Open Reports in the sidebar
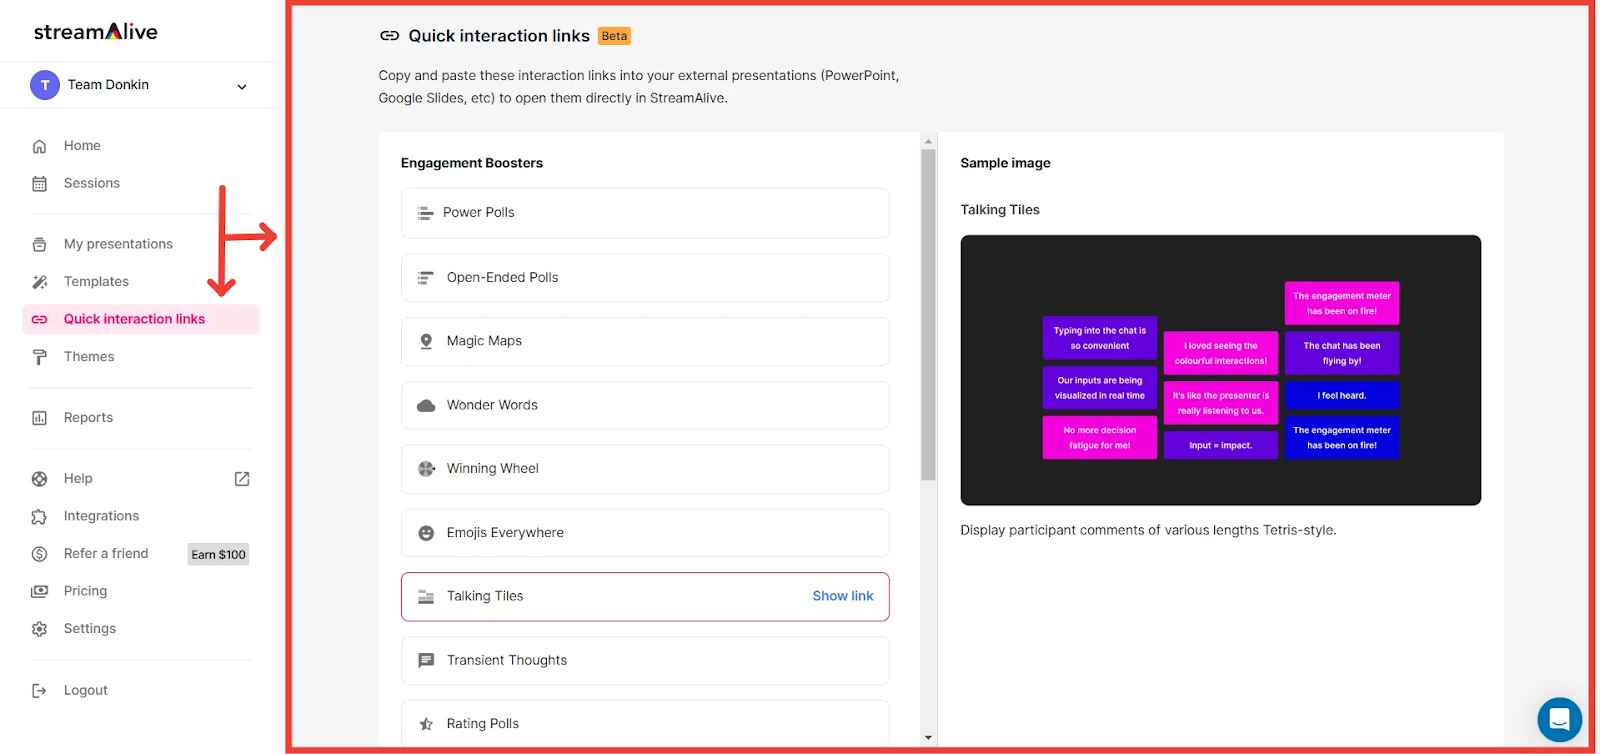1600x754 pixels. pos(88,418)
